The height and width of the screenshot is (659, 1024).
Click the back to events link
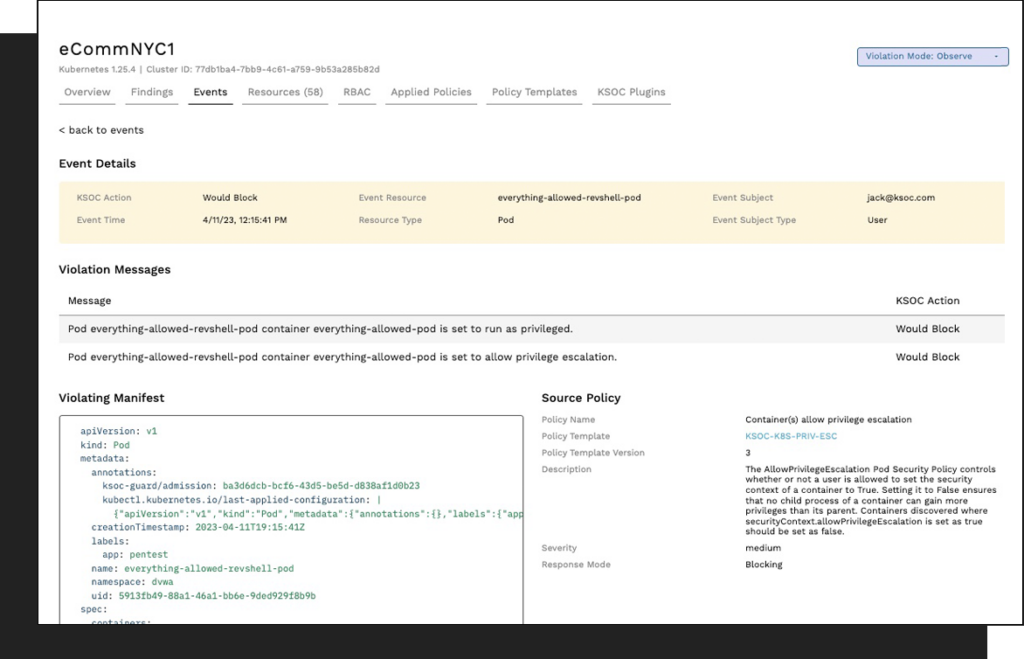[101, 130]
